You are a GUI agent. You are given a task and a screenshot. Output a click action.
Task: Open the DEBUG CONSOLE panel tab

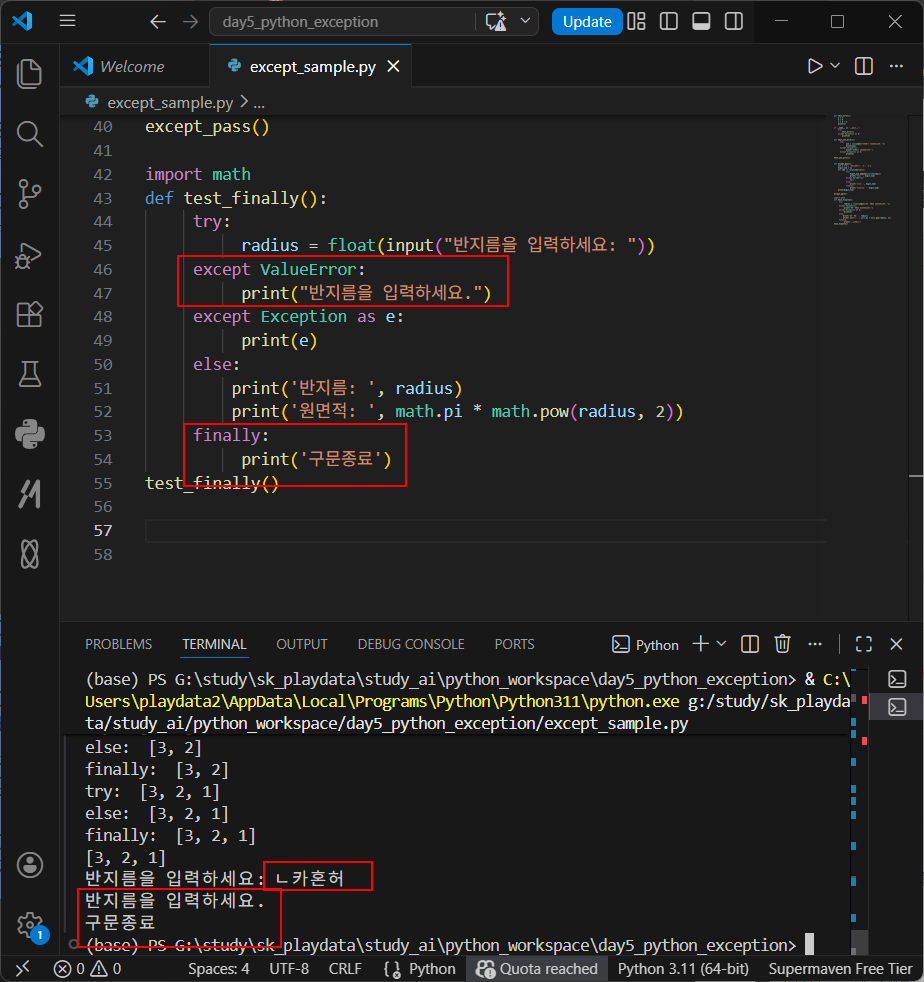coord(411,644)
